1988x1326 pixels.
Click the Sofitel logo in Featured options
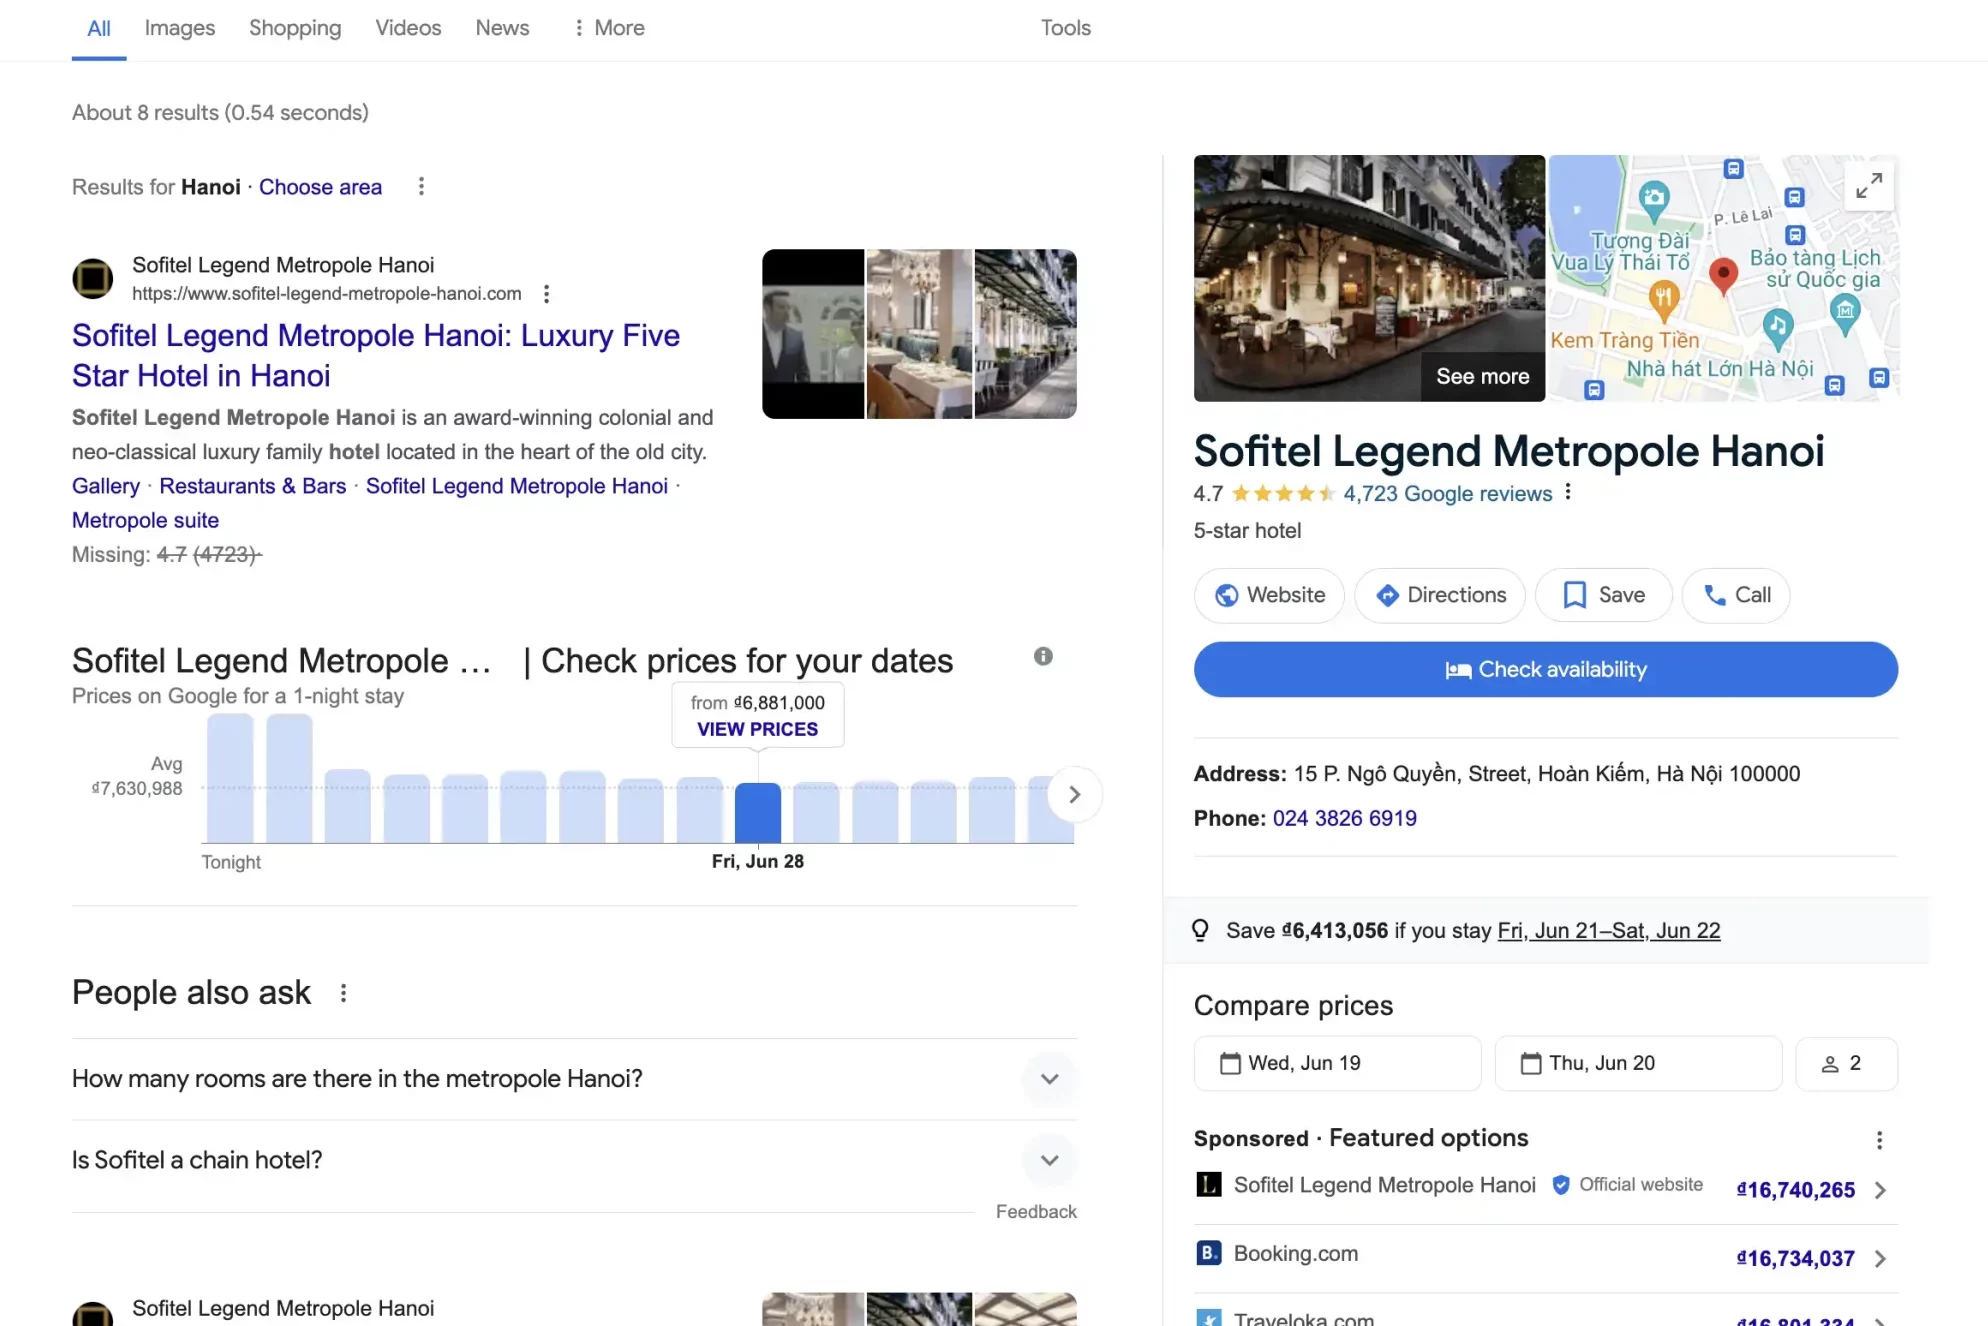click(1209, 1185)
